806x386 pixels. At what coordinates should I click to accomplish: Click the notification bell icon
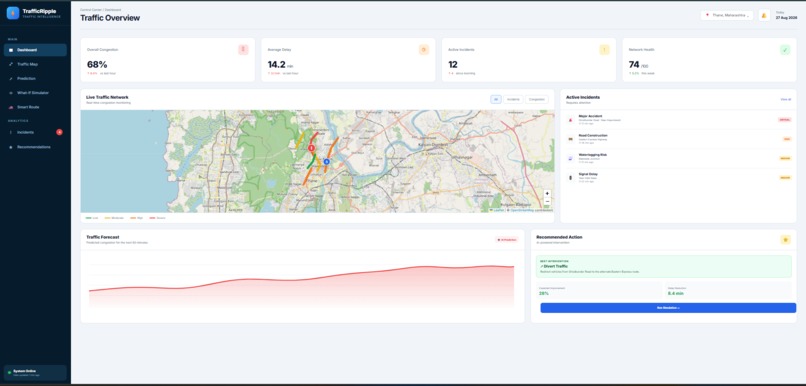point(764,15)
